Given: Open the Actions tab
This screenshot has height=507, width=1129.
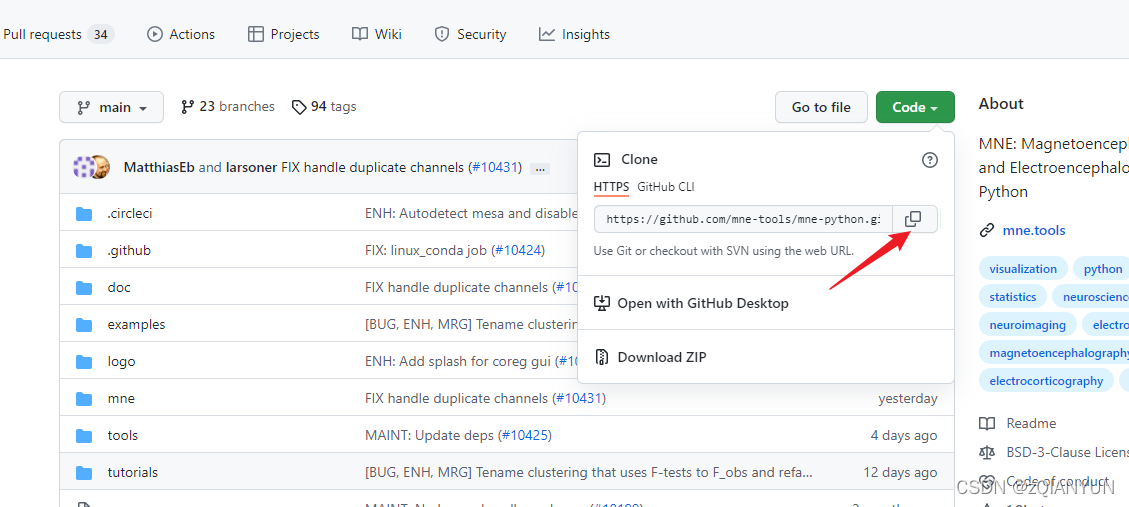Looking at the screenshot, I should pyautogui.click(x=181, y=34).
